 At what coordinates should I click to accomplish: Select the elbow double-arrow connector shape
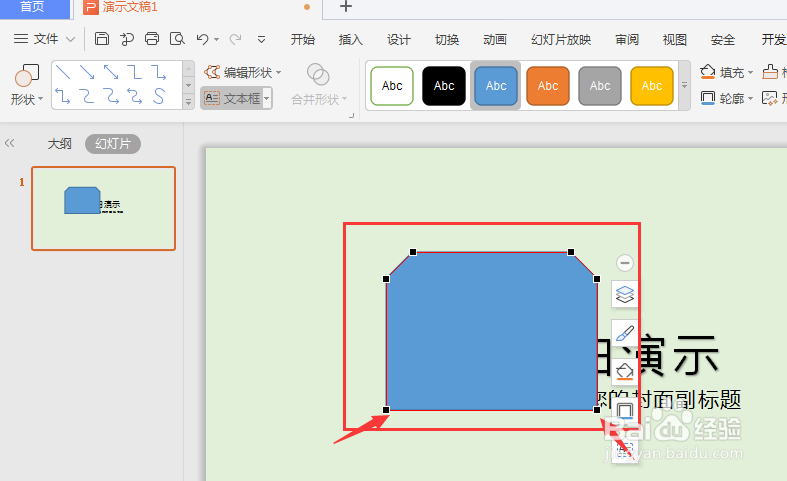point(63,95)
